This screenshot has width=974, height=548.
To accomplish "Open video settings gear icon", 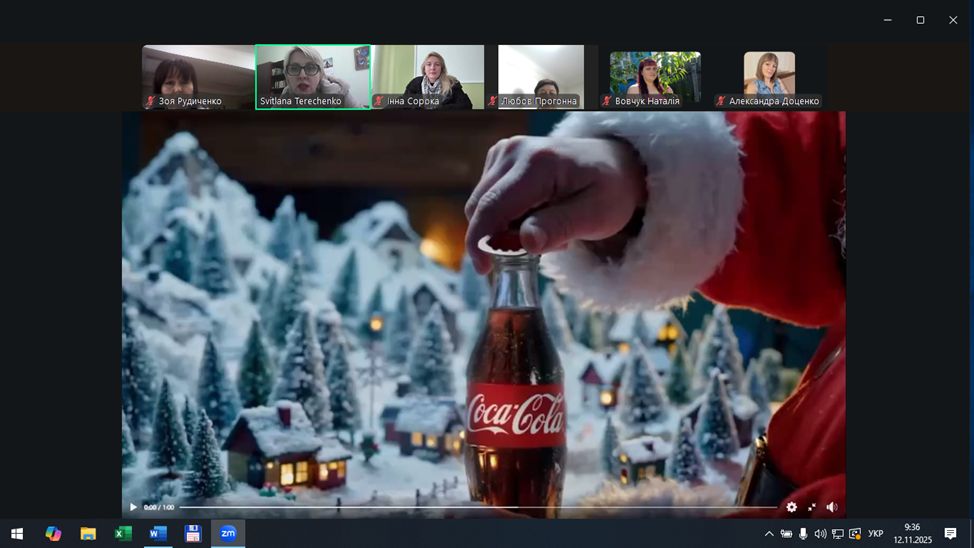I will coord(791,507).
